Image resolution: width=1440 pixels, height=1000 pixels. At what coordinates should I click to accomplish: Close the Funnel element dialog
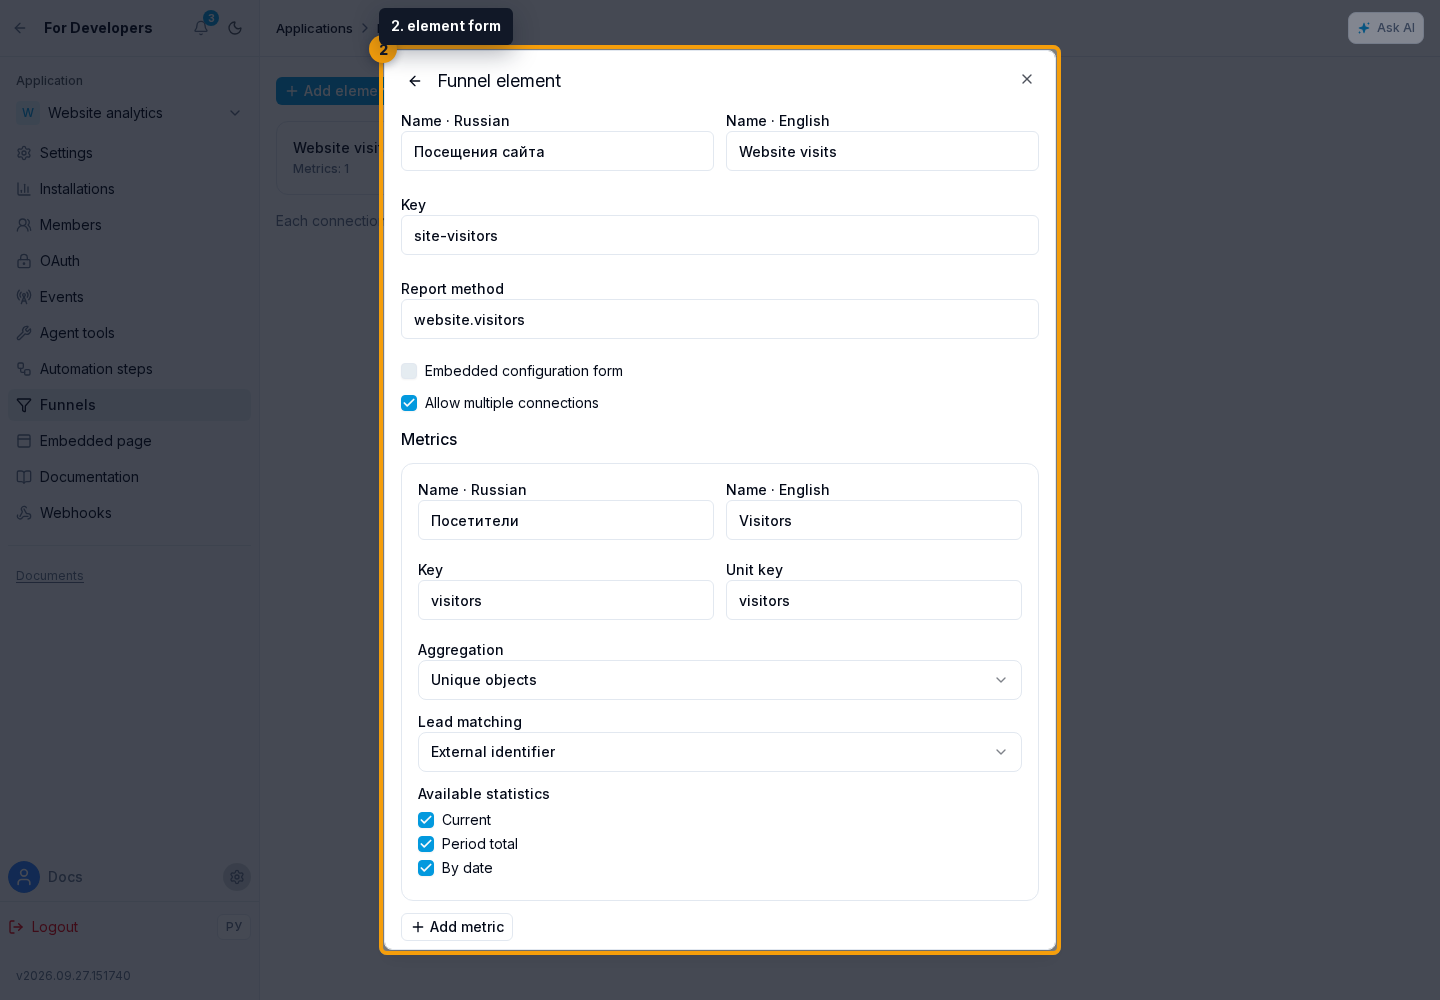click(1027, 79)
